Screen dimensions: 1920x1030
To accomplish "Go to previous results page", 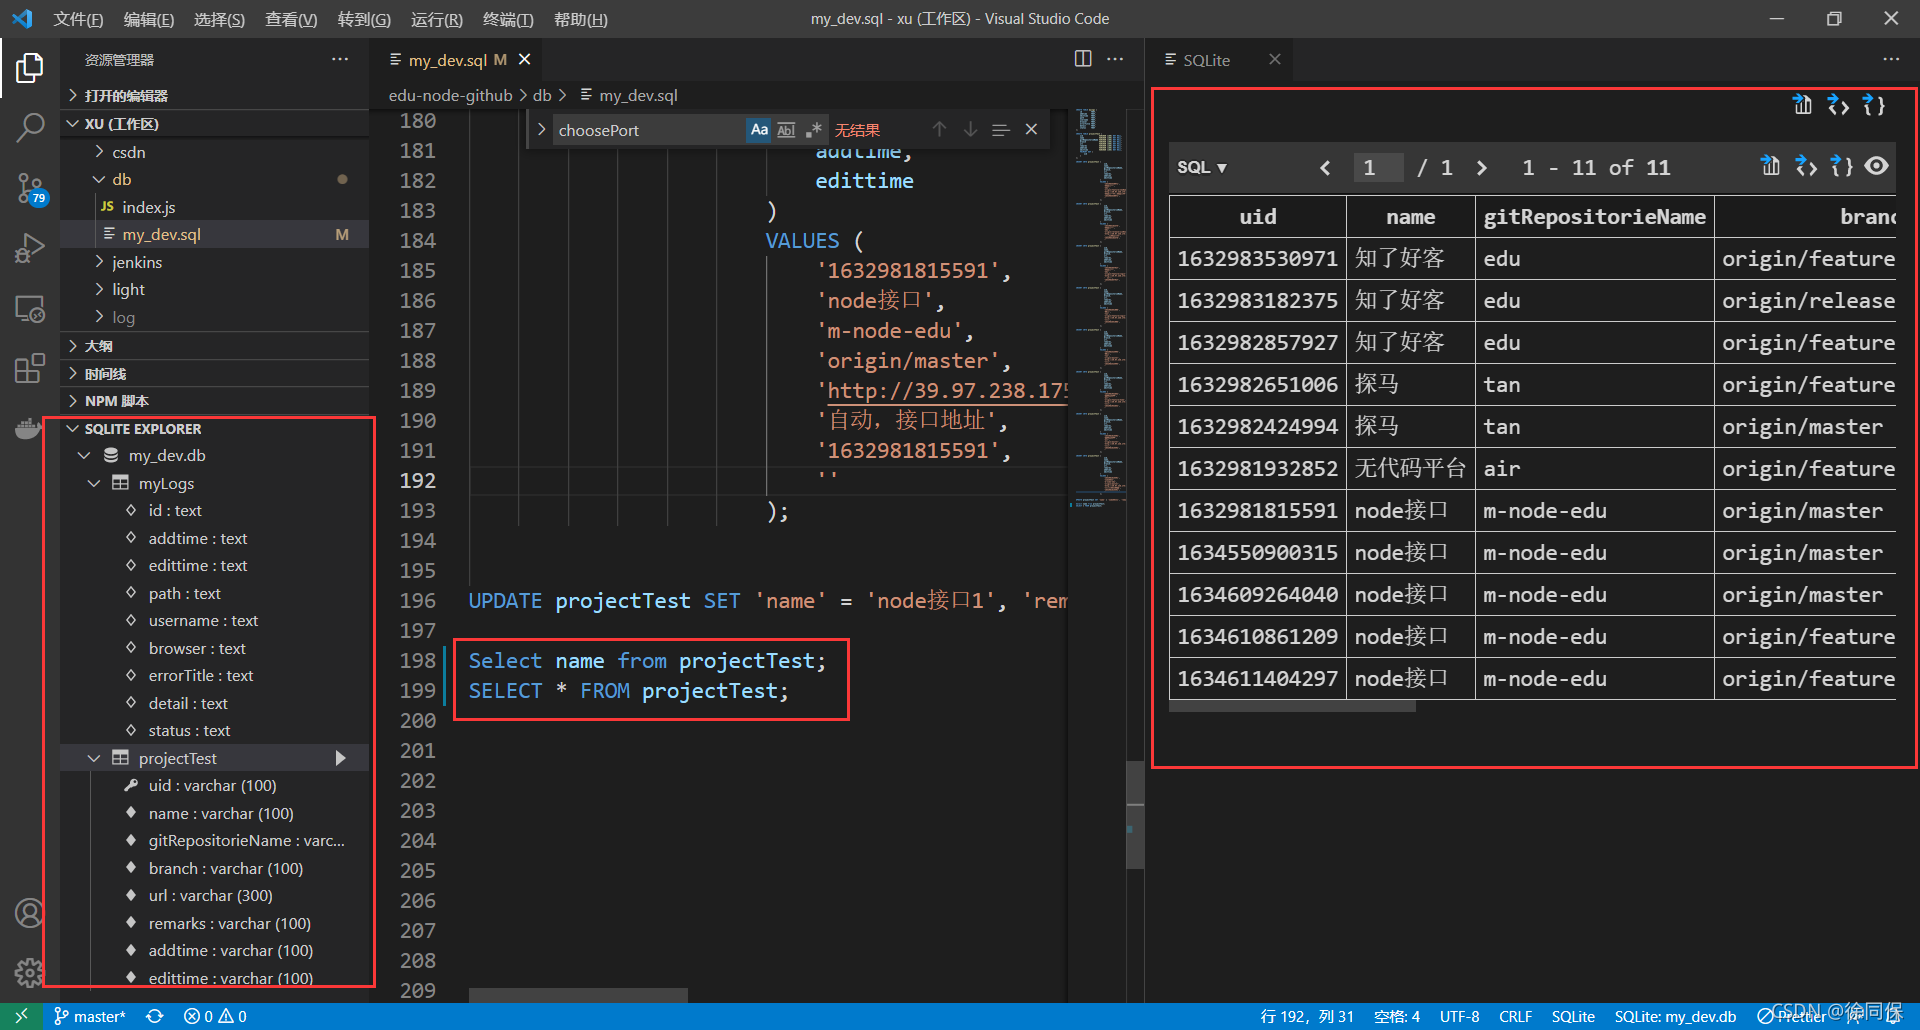I will (x=1325, y=168).
